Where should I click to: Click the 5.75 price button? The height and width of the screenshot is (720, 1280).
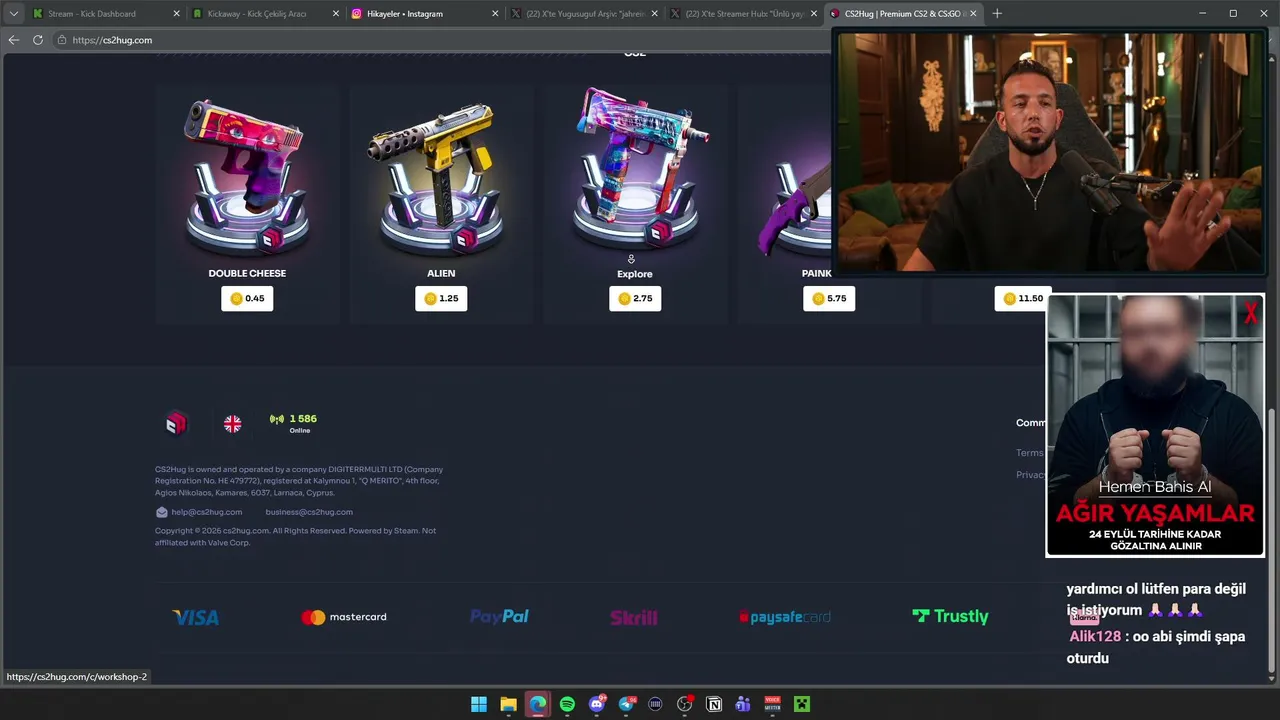click(x=829, y=299)
